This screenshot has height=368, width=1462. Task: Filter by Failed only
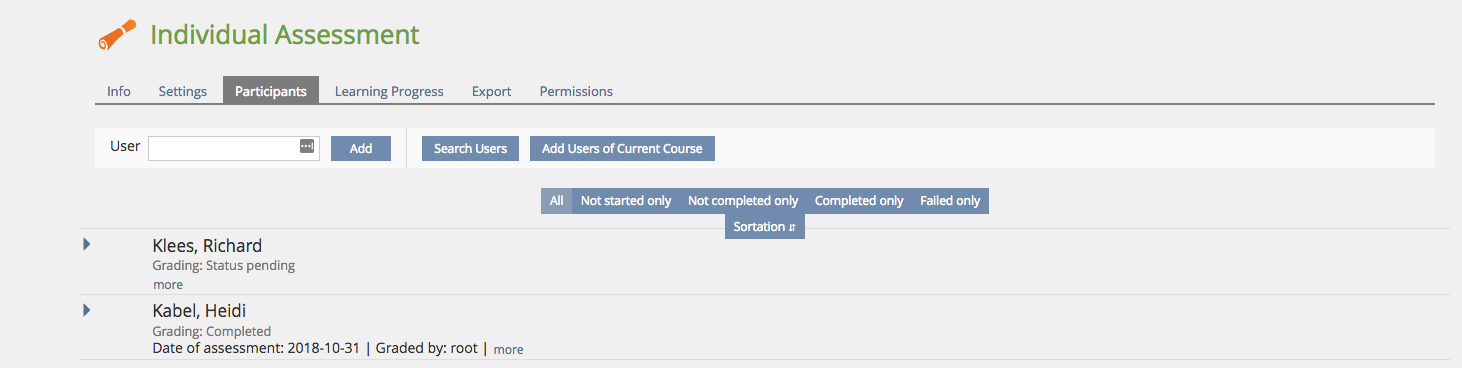point(950,201)
